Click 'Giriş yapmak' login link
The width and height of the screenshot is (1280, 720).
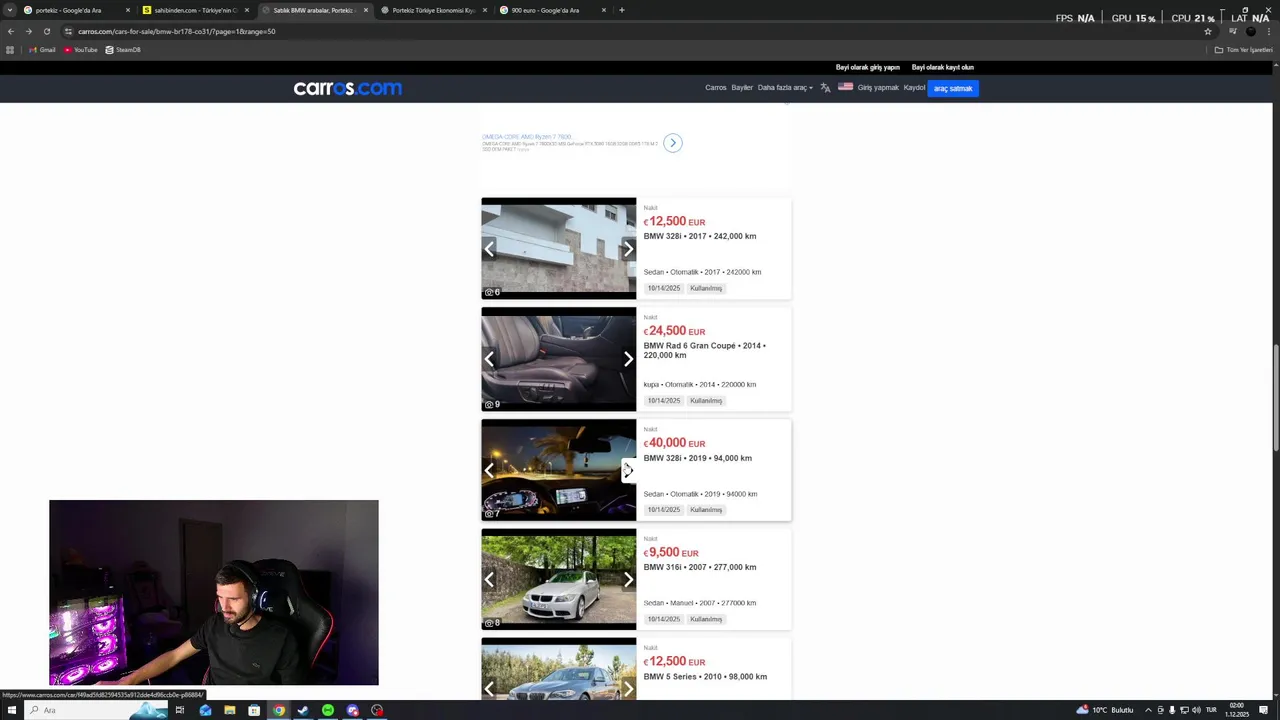click(x=878, y=88)
